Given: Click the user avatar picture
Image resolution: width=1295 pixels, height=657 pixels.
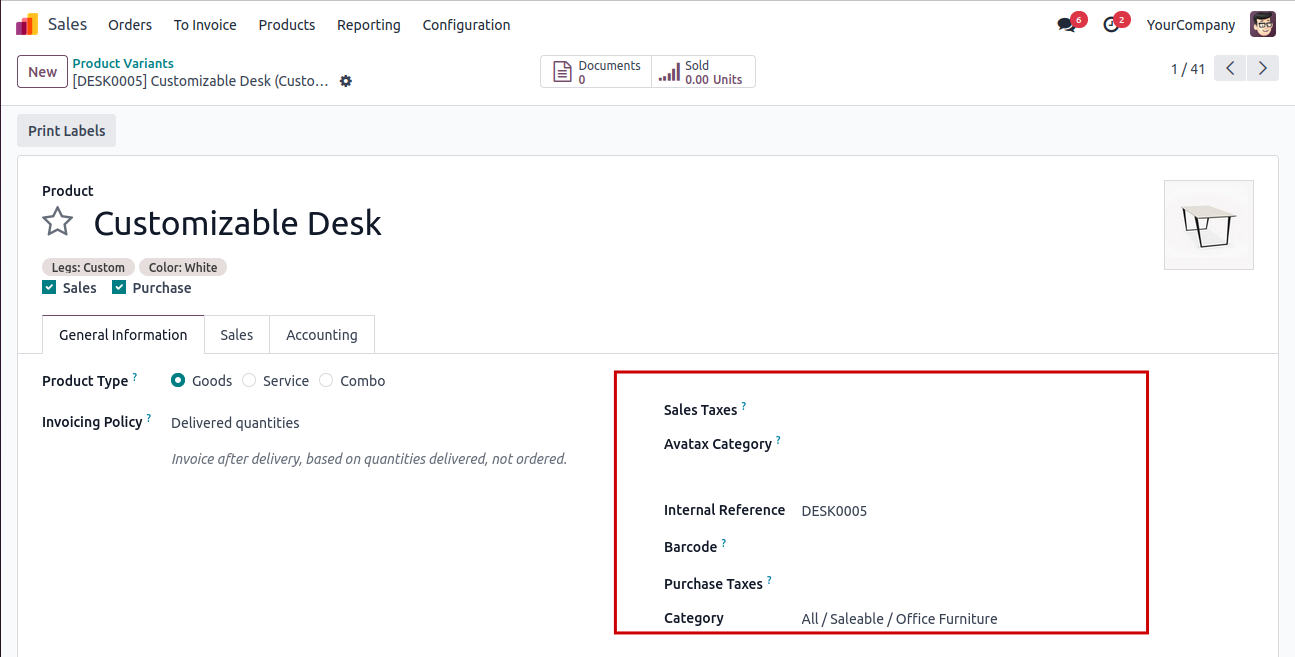Looking at the screenshot, I should (1263, 24).
